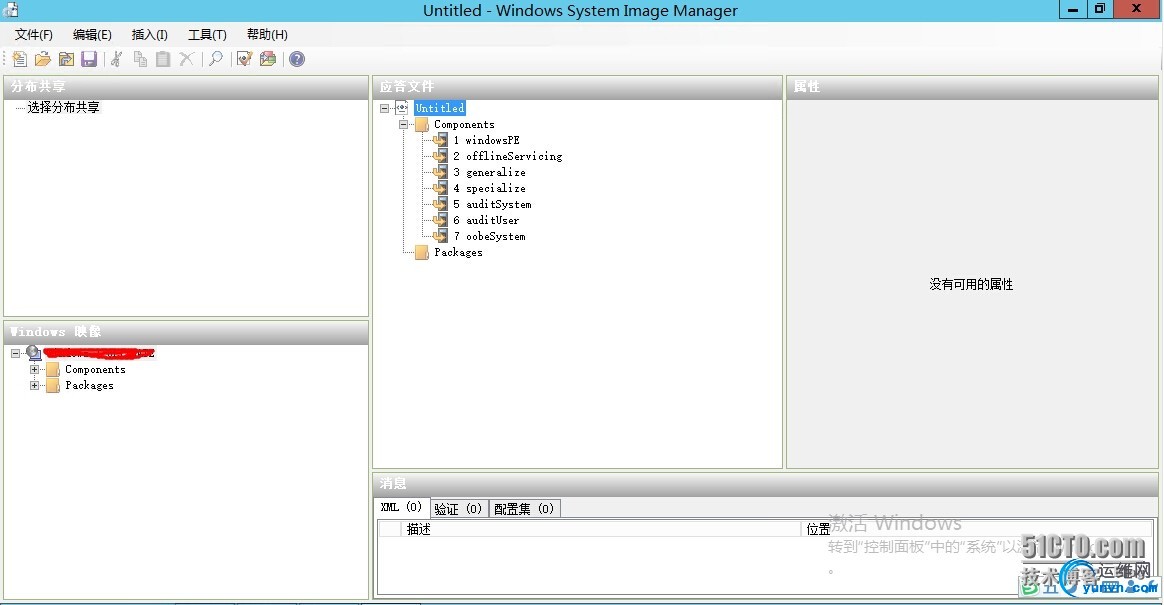Open Find with the magnifier icon
1164x605 pixels.
(x=216, y=59)
